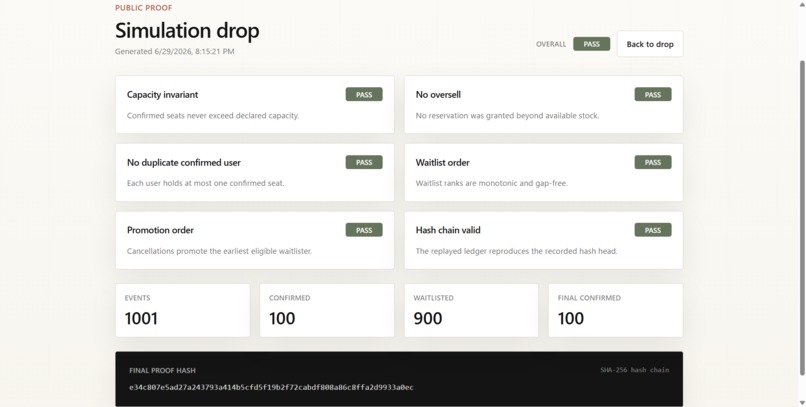Screen dimensions: 806x407
Task: Click the page vertical scrollbar thumb
Action: pos(802,218)
